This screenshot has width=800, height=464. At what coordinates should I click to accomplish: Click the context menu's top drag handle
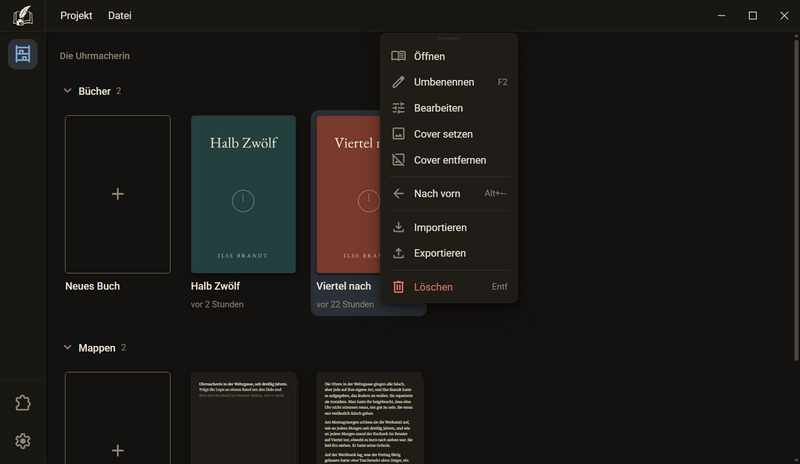click(449, 38)
